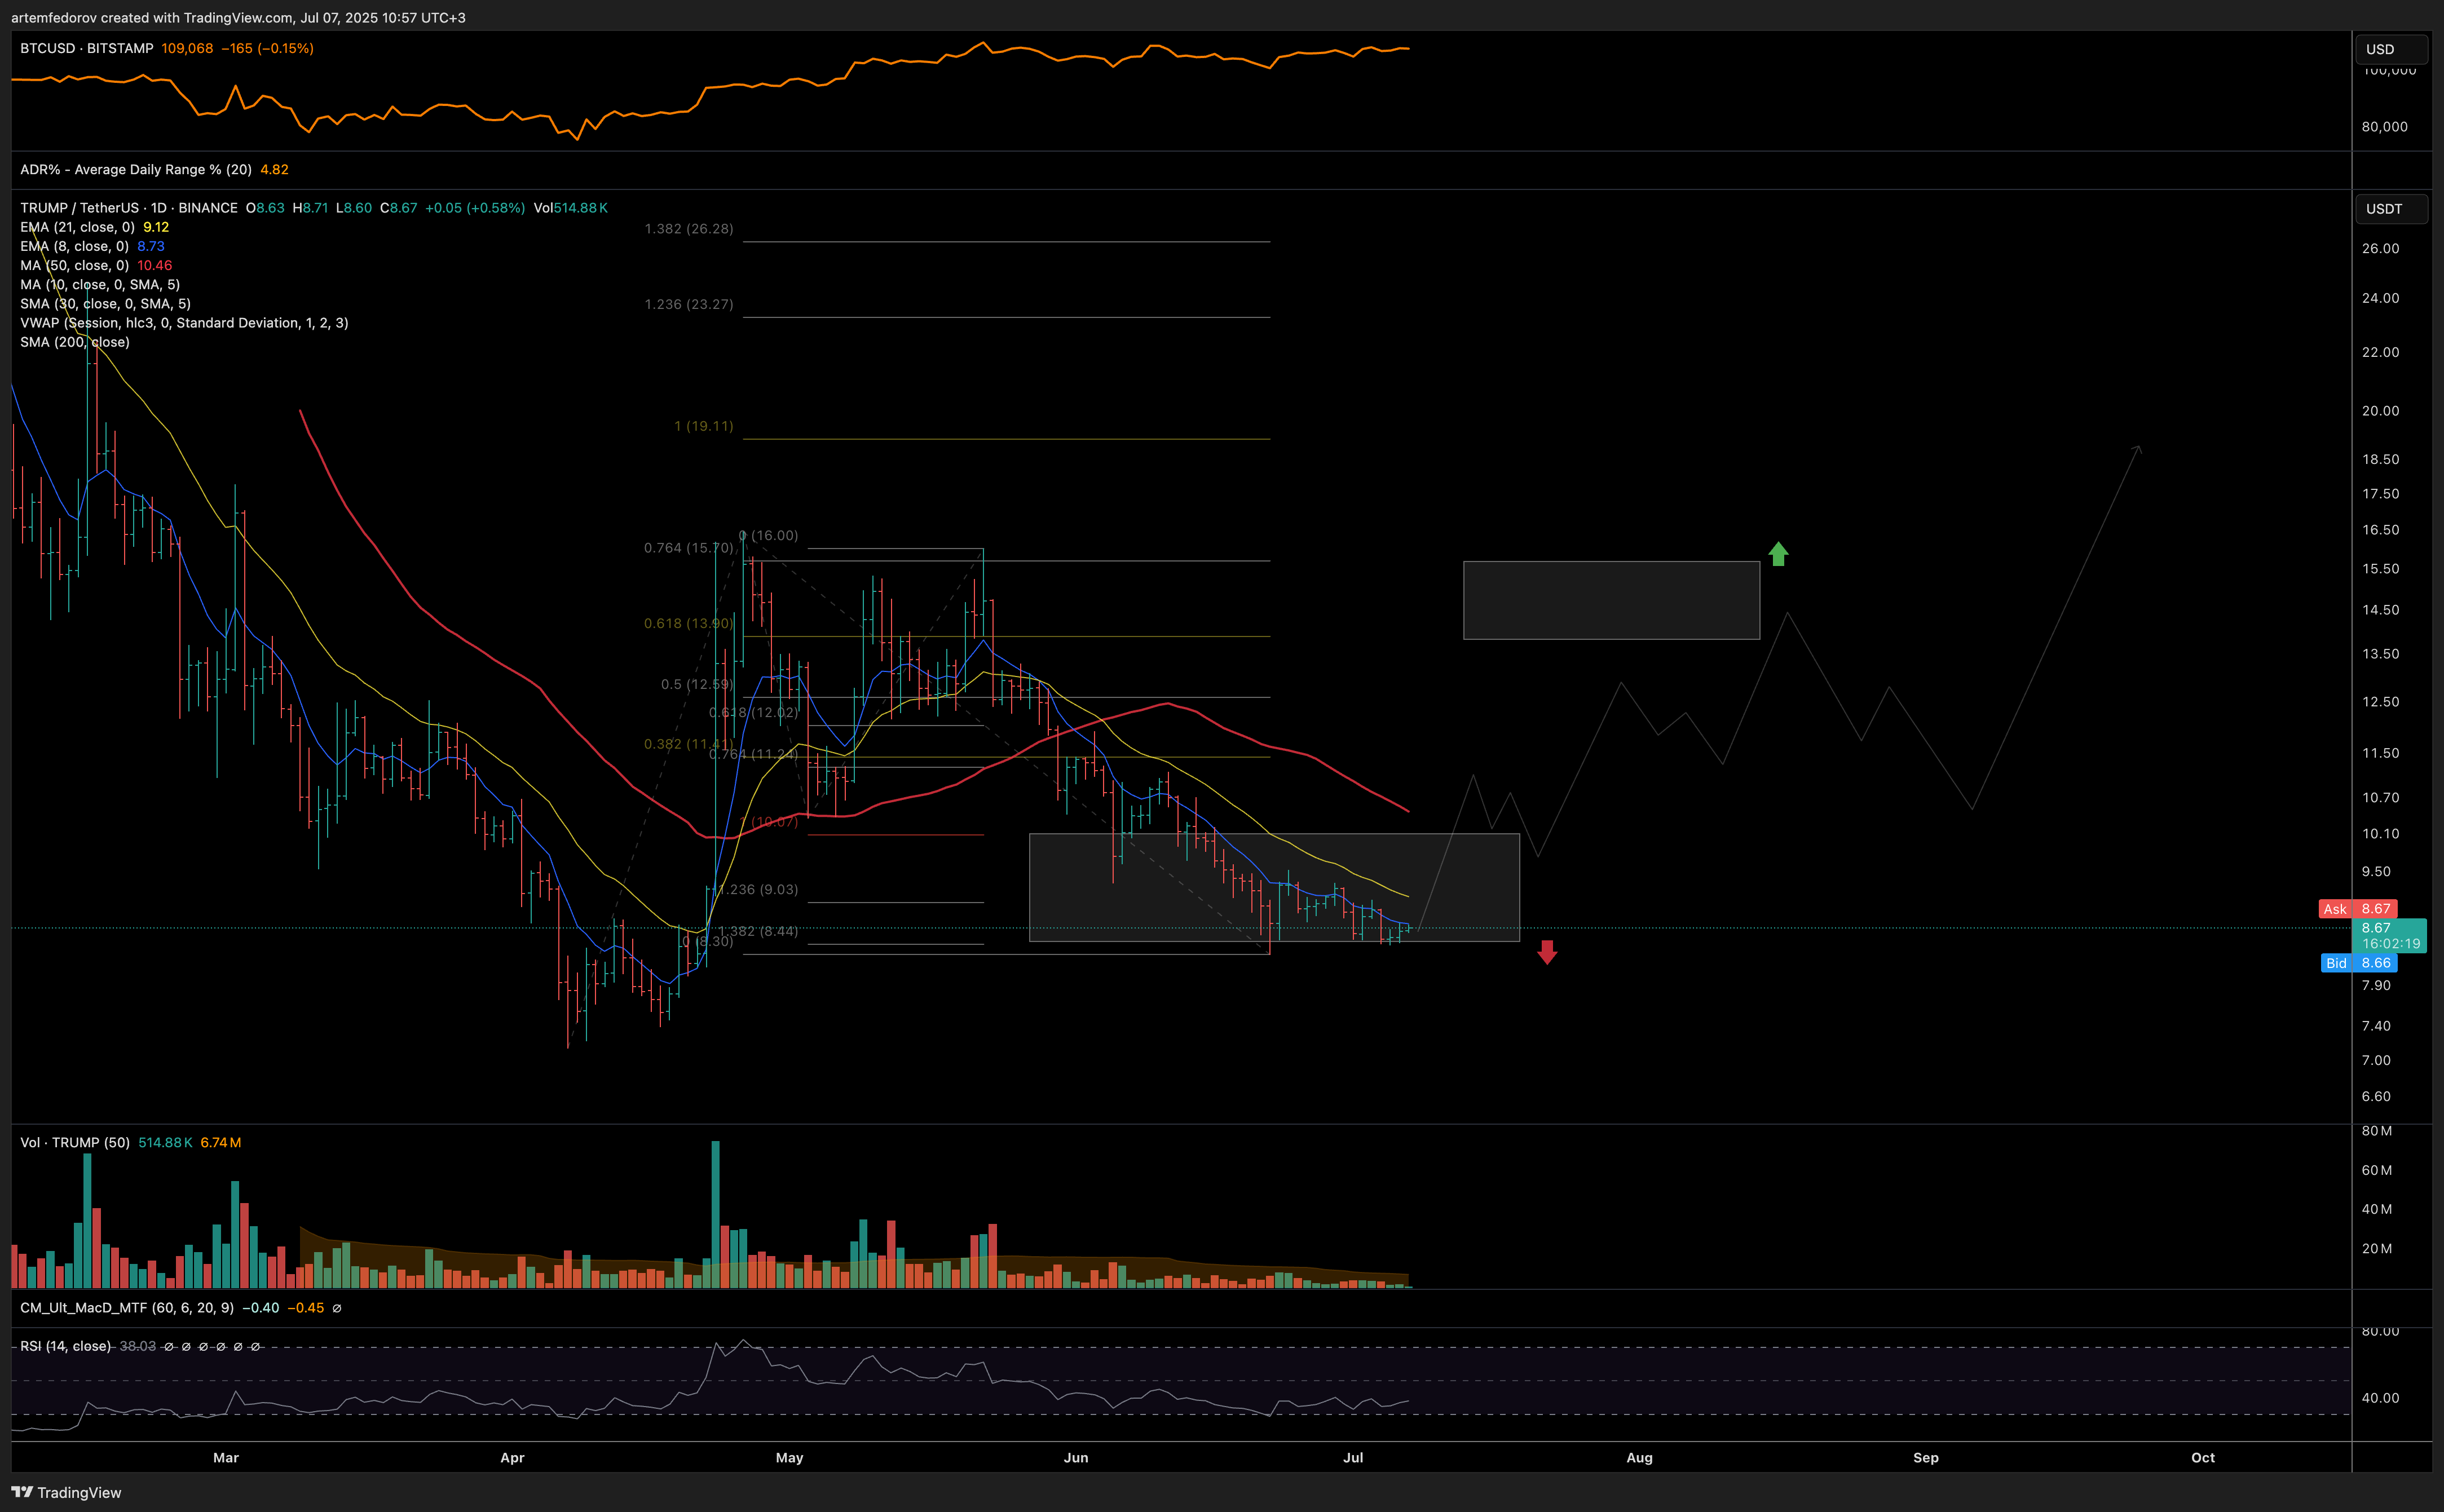The image size is (2444, 1512).
Task: Select the EMA (21, close, 0) legend
Action: pos(77,227)
